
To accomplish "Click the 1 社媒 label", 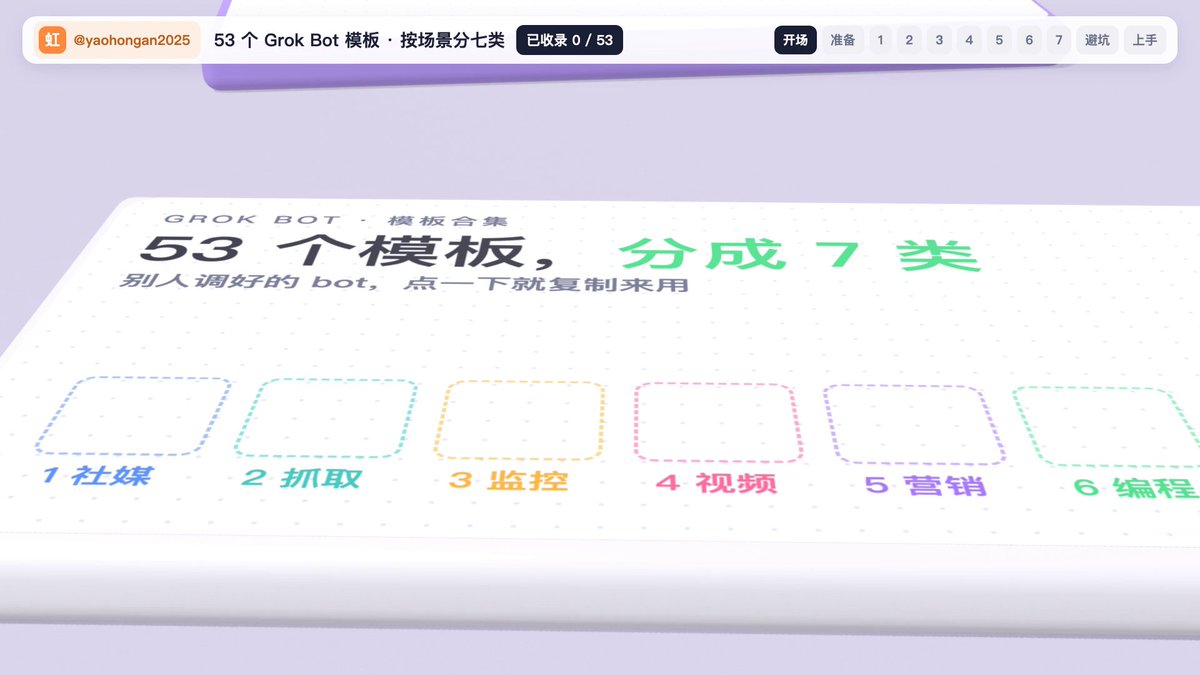I will (x=97, y=475).
